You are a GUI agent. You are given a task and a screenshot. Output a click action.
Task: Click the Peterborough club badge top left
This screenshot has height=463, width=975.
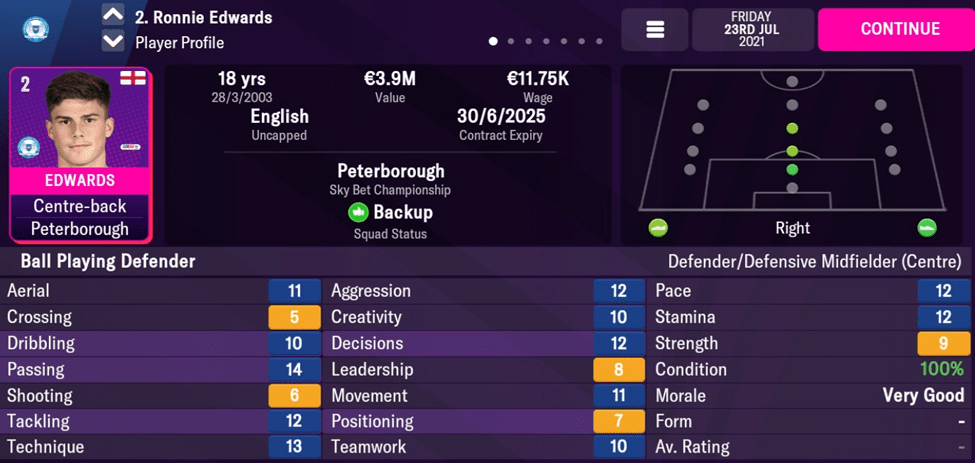point(38,27)
